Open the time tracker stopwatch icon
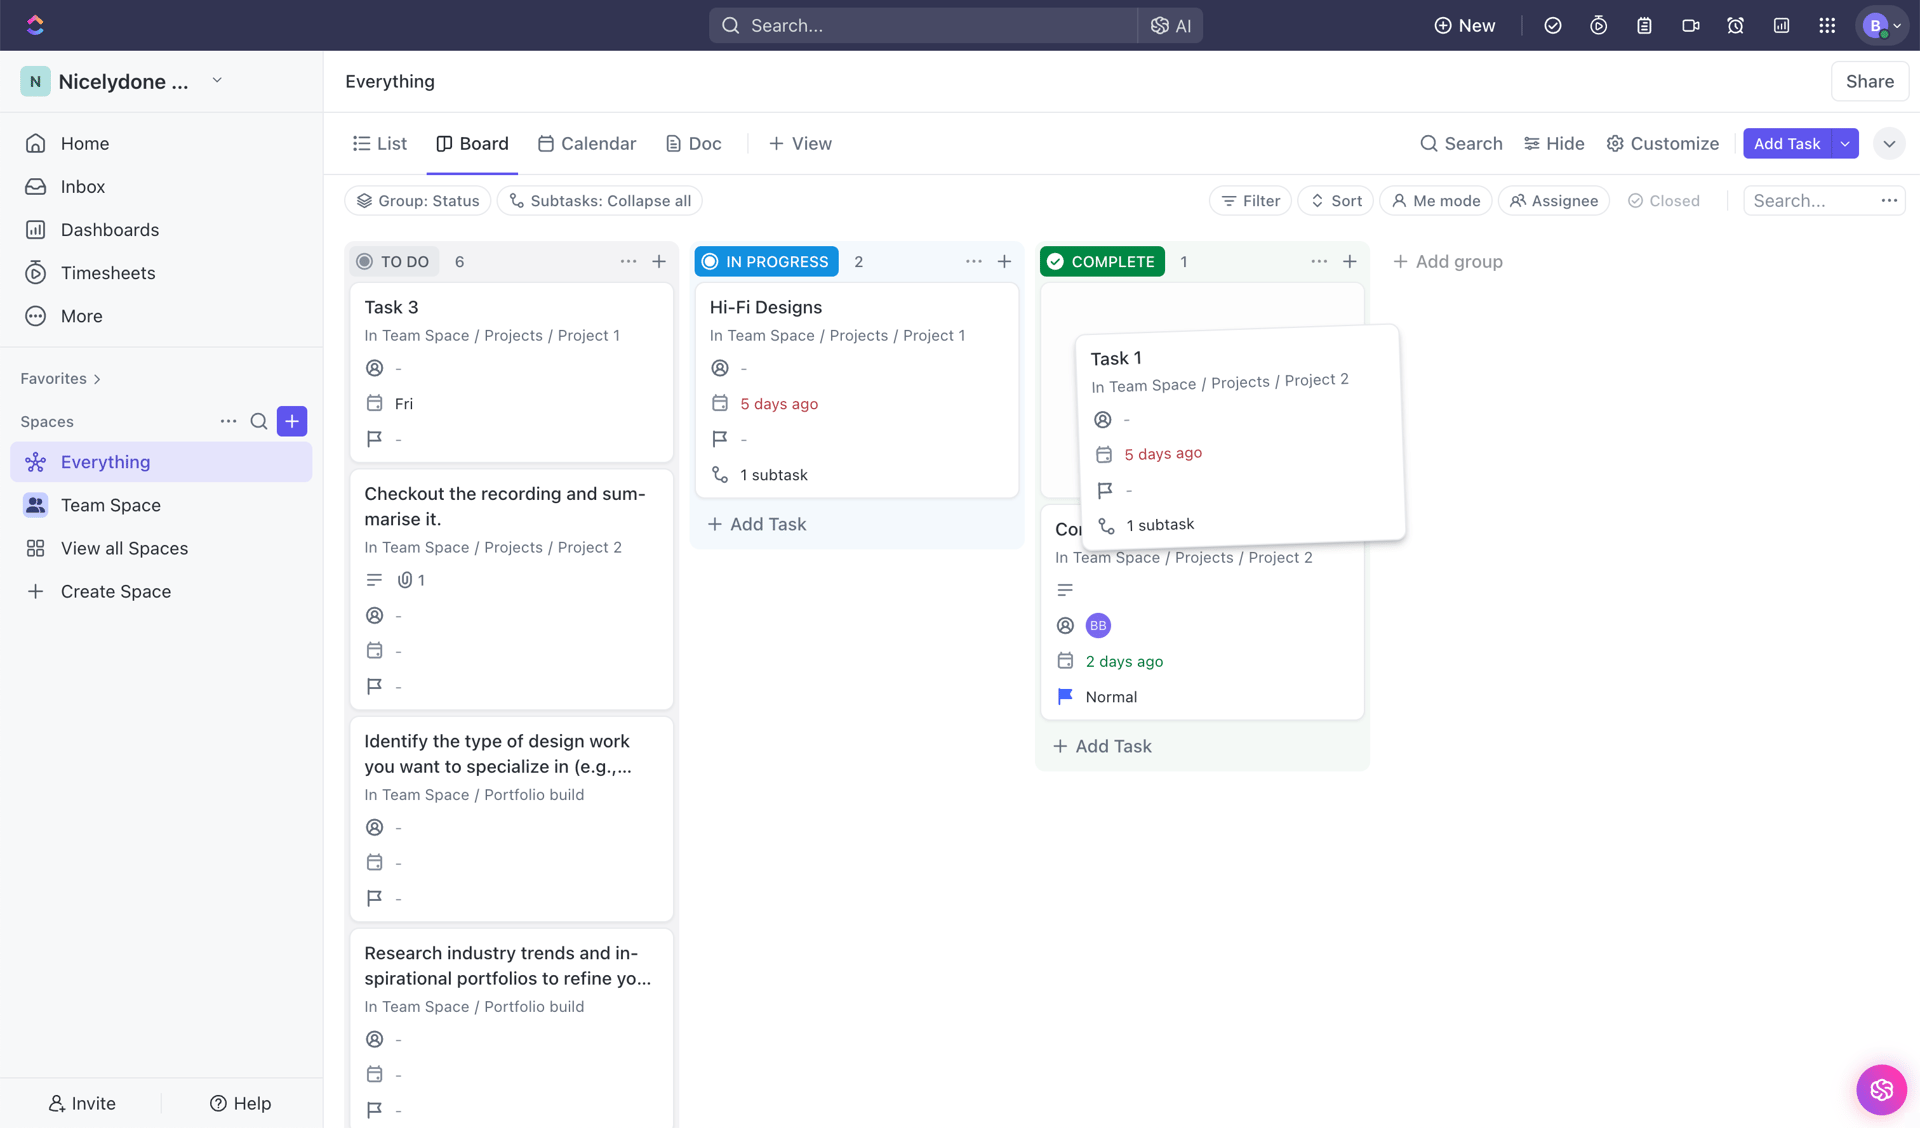The height and width of the screenshot is (1128, 1920). tap(1598, 25)
